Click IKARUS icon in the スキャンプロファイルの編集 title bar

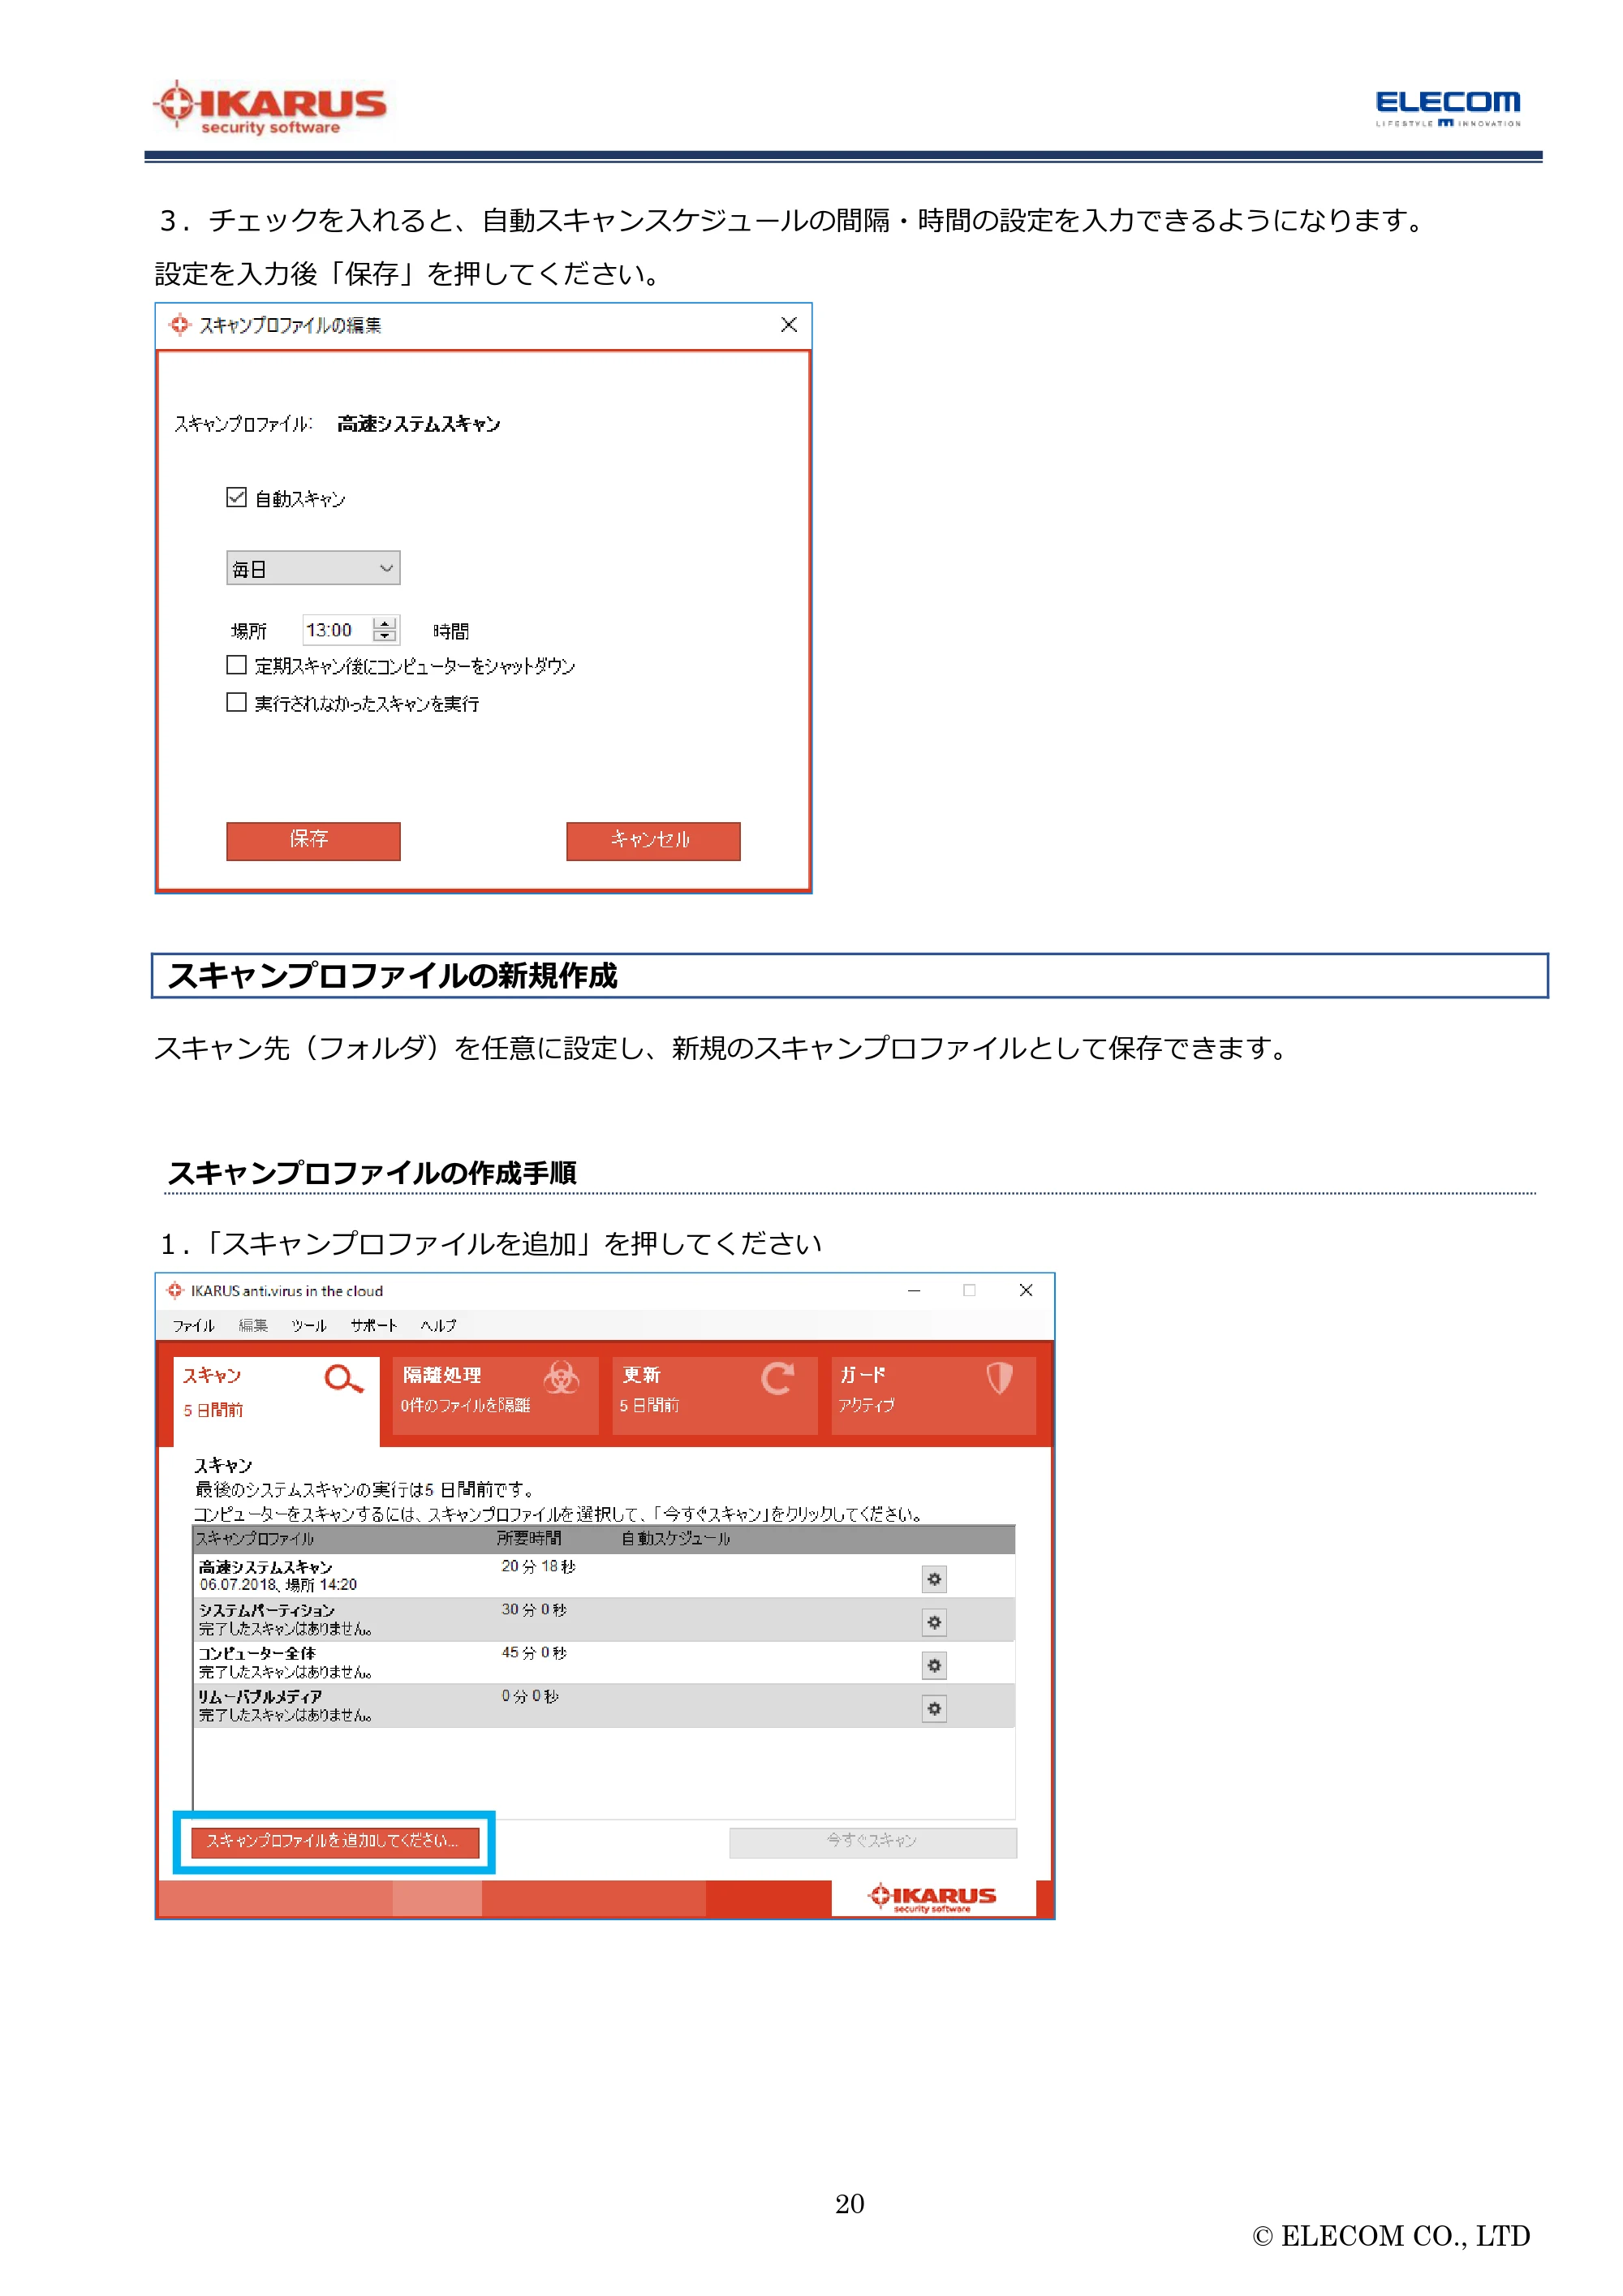coord(179,325)
